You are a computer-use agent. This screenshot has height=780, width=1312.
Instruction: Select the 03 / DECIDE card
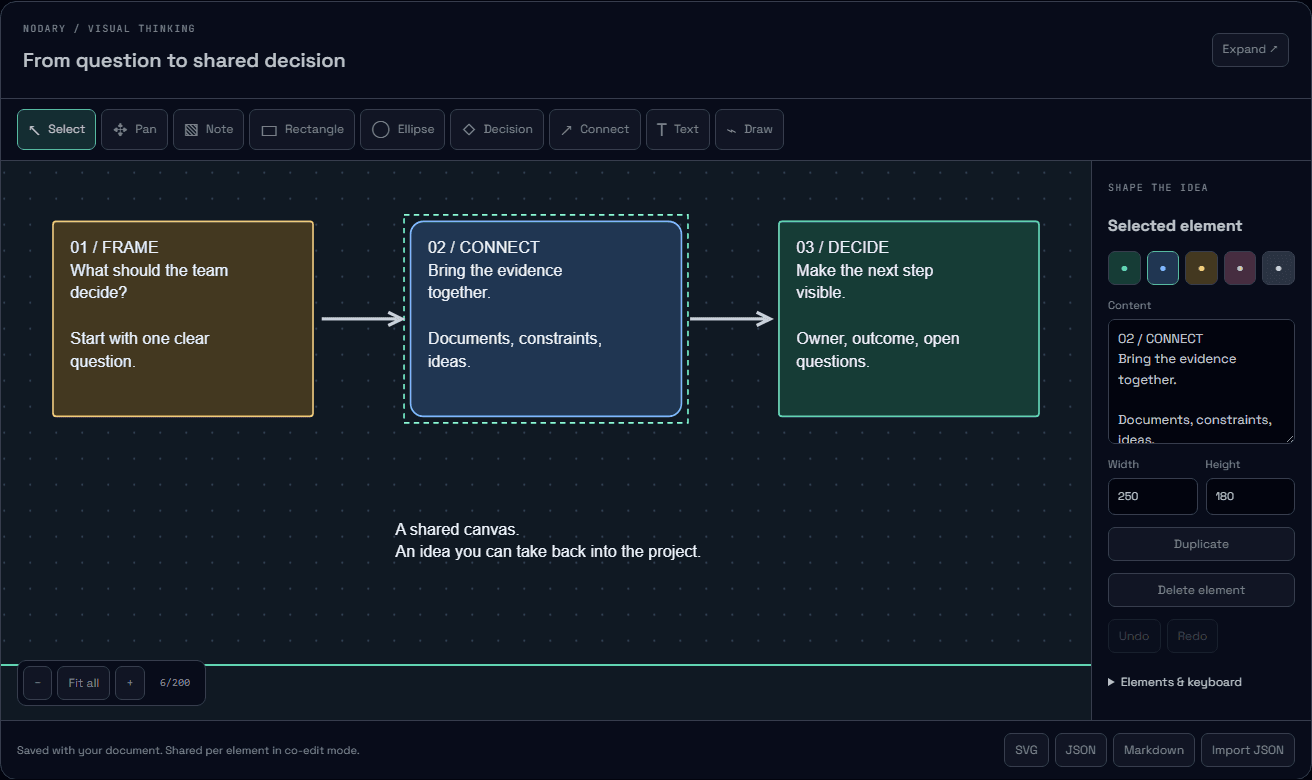pos(909,319)
